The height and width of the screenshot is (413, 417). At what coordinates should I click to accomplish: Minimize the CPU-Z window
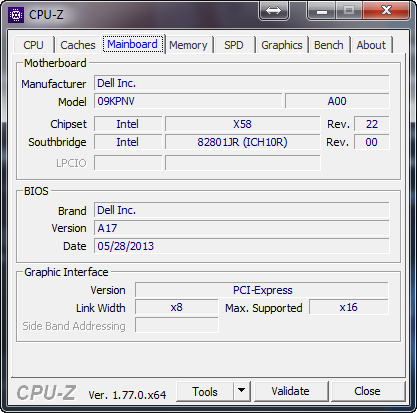point(322,10)
